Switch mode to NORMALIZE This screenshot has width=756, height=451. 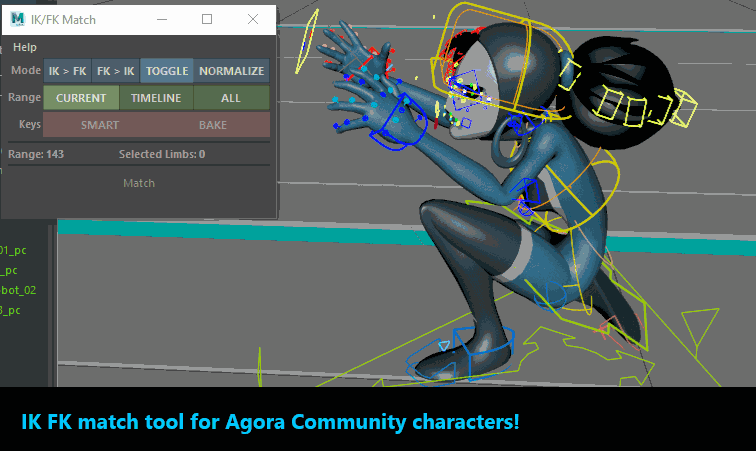click(x=231, y=71)
